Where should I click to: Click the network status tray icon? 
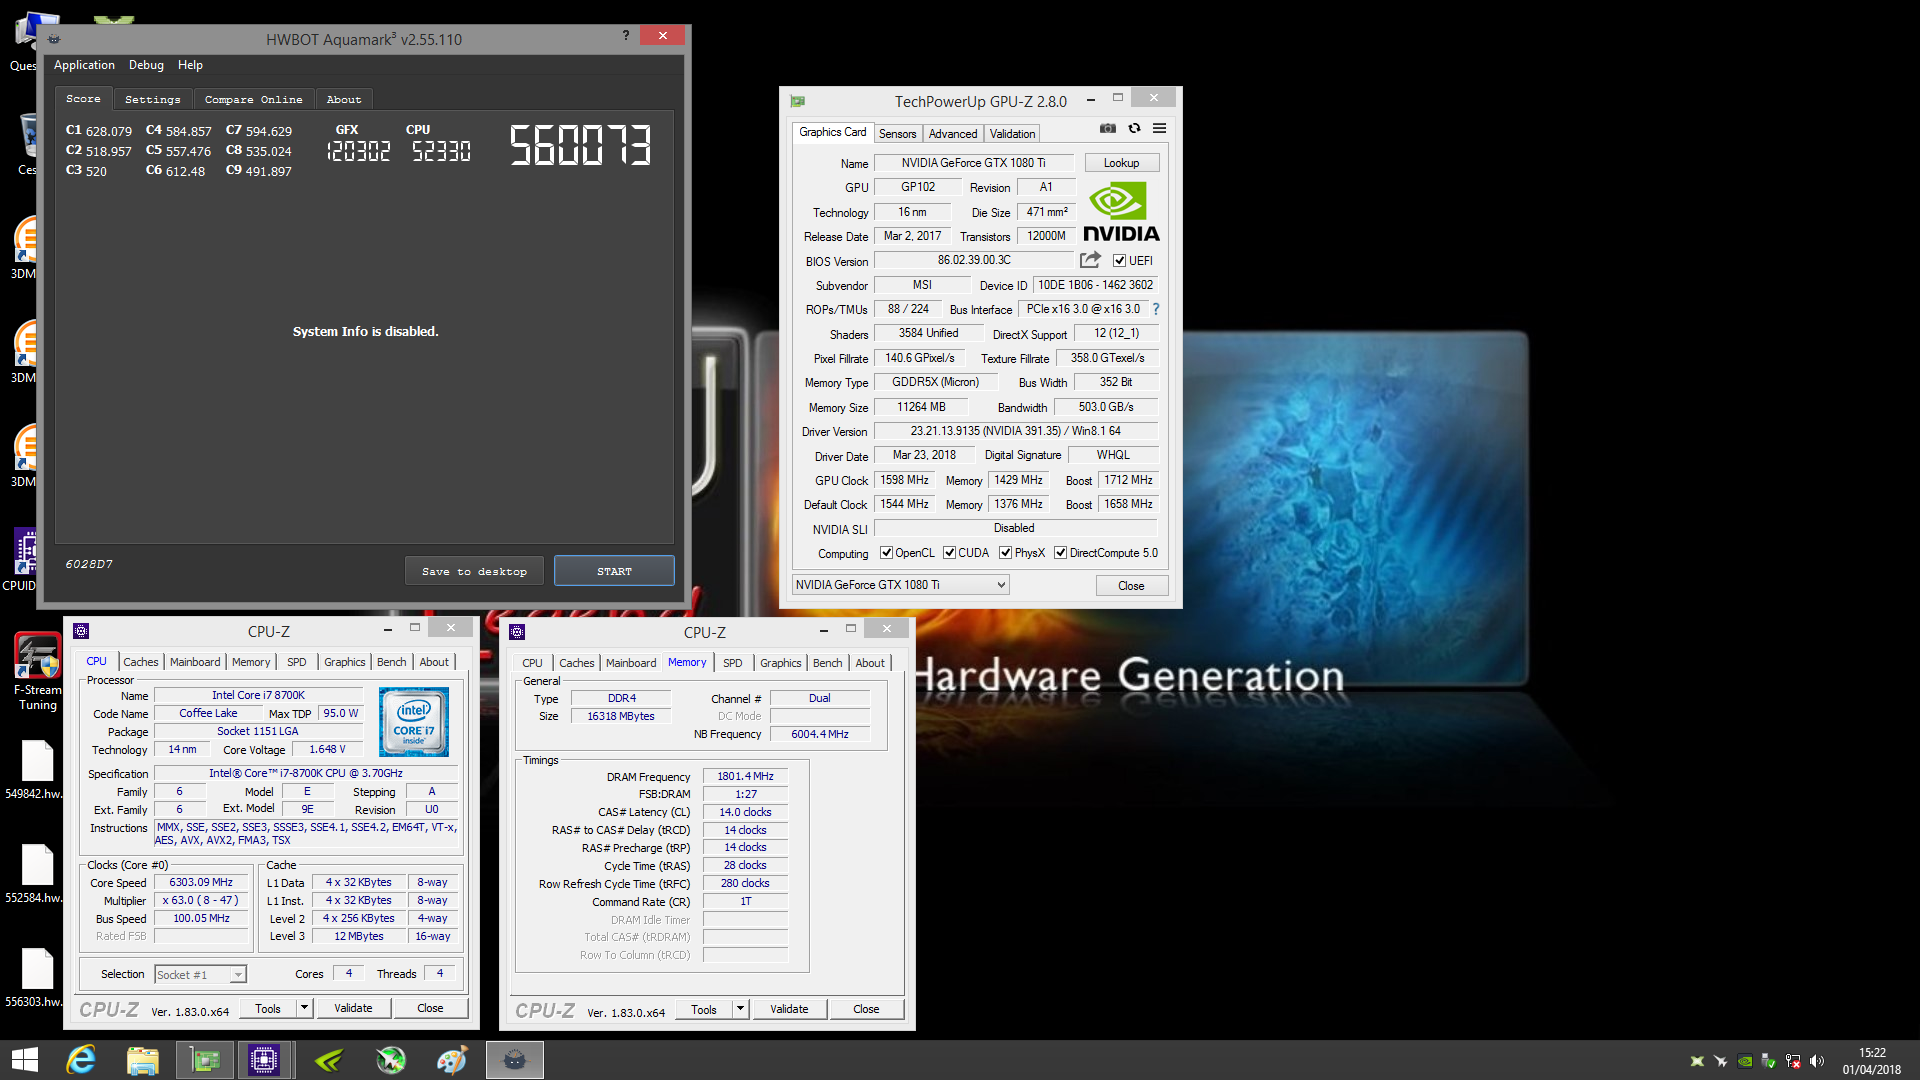pyautogui.click(x=1793, y=1061)
